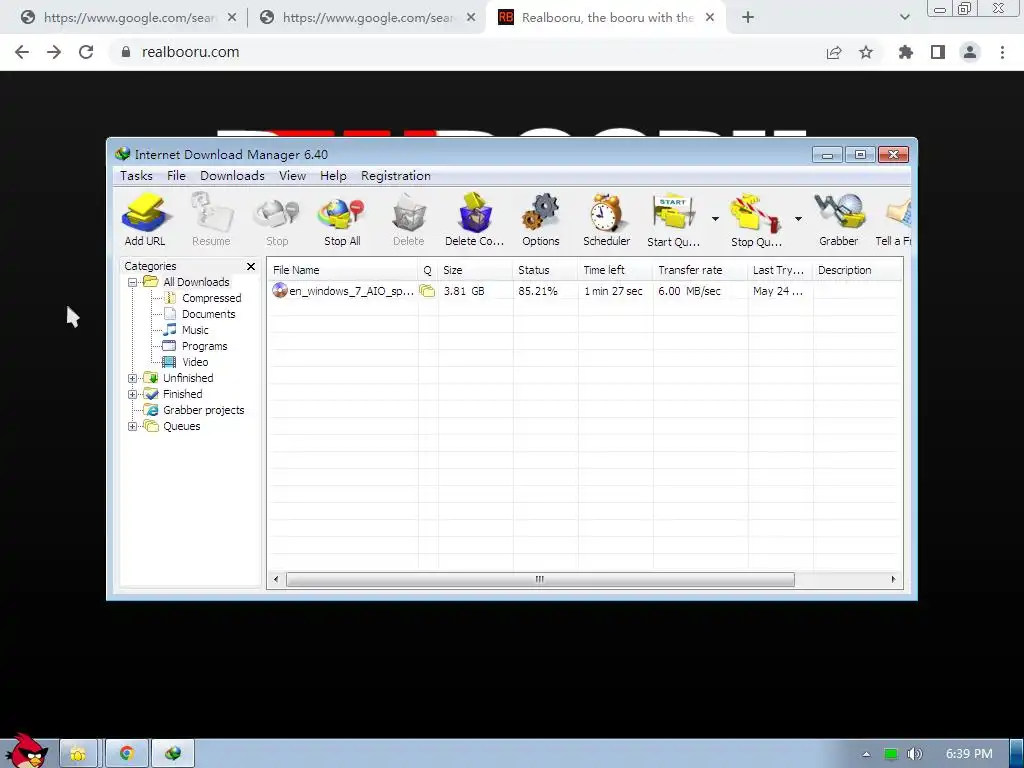Click the Chrome icon in taskbar
This screenshot has width=1024, height=768.
[x=127, y=754]
